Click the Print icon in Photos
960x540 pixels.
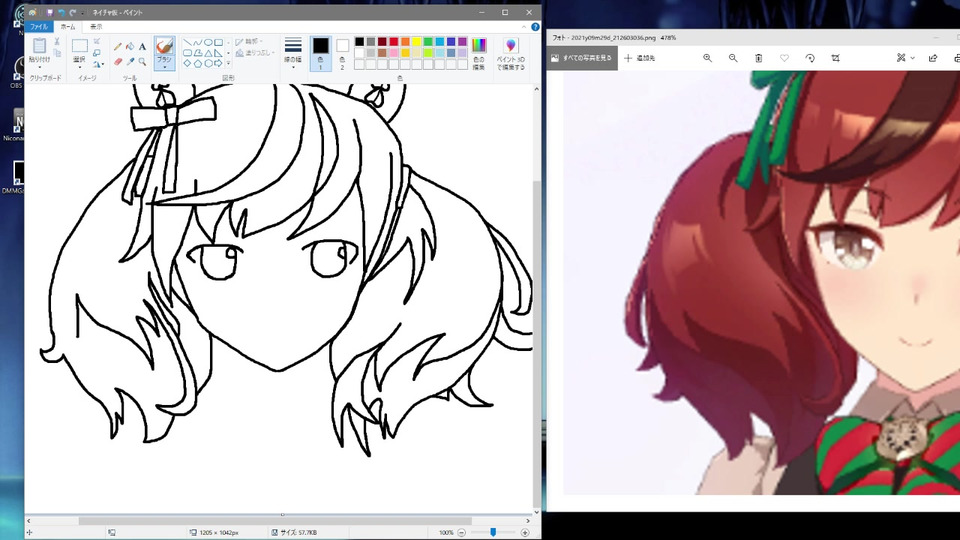click(x=956, y=58)
